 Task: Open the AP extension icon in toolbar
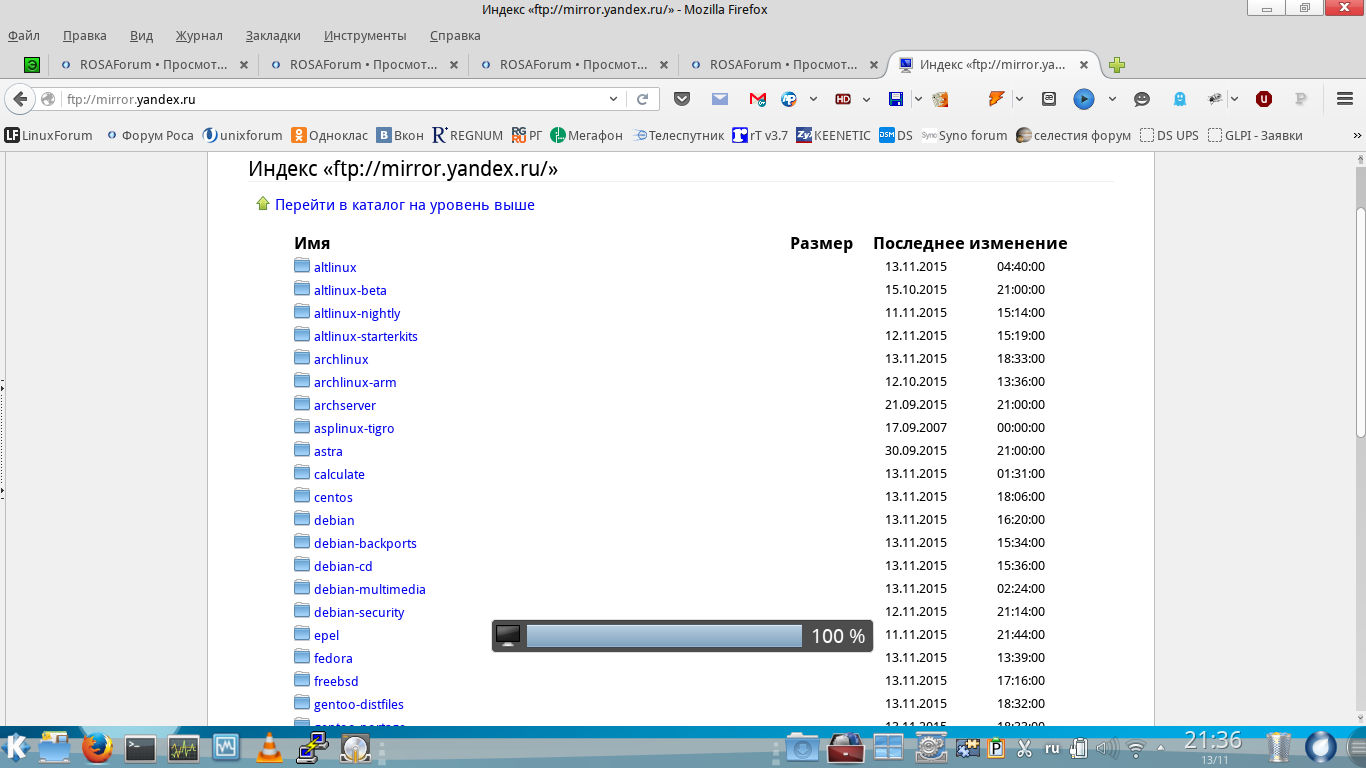click(789, 99)
